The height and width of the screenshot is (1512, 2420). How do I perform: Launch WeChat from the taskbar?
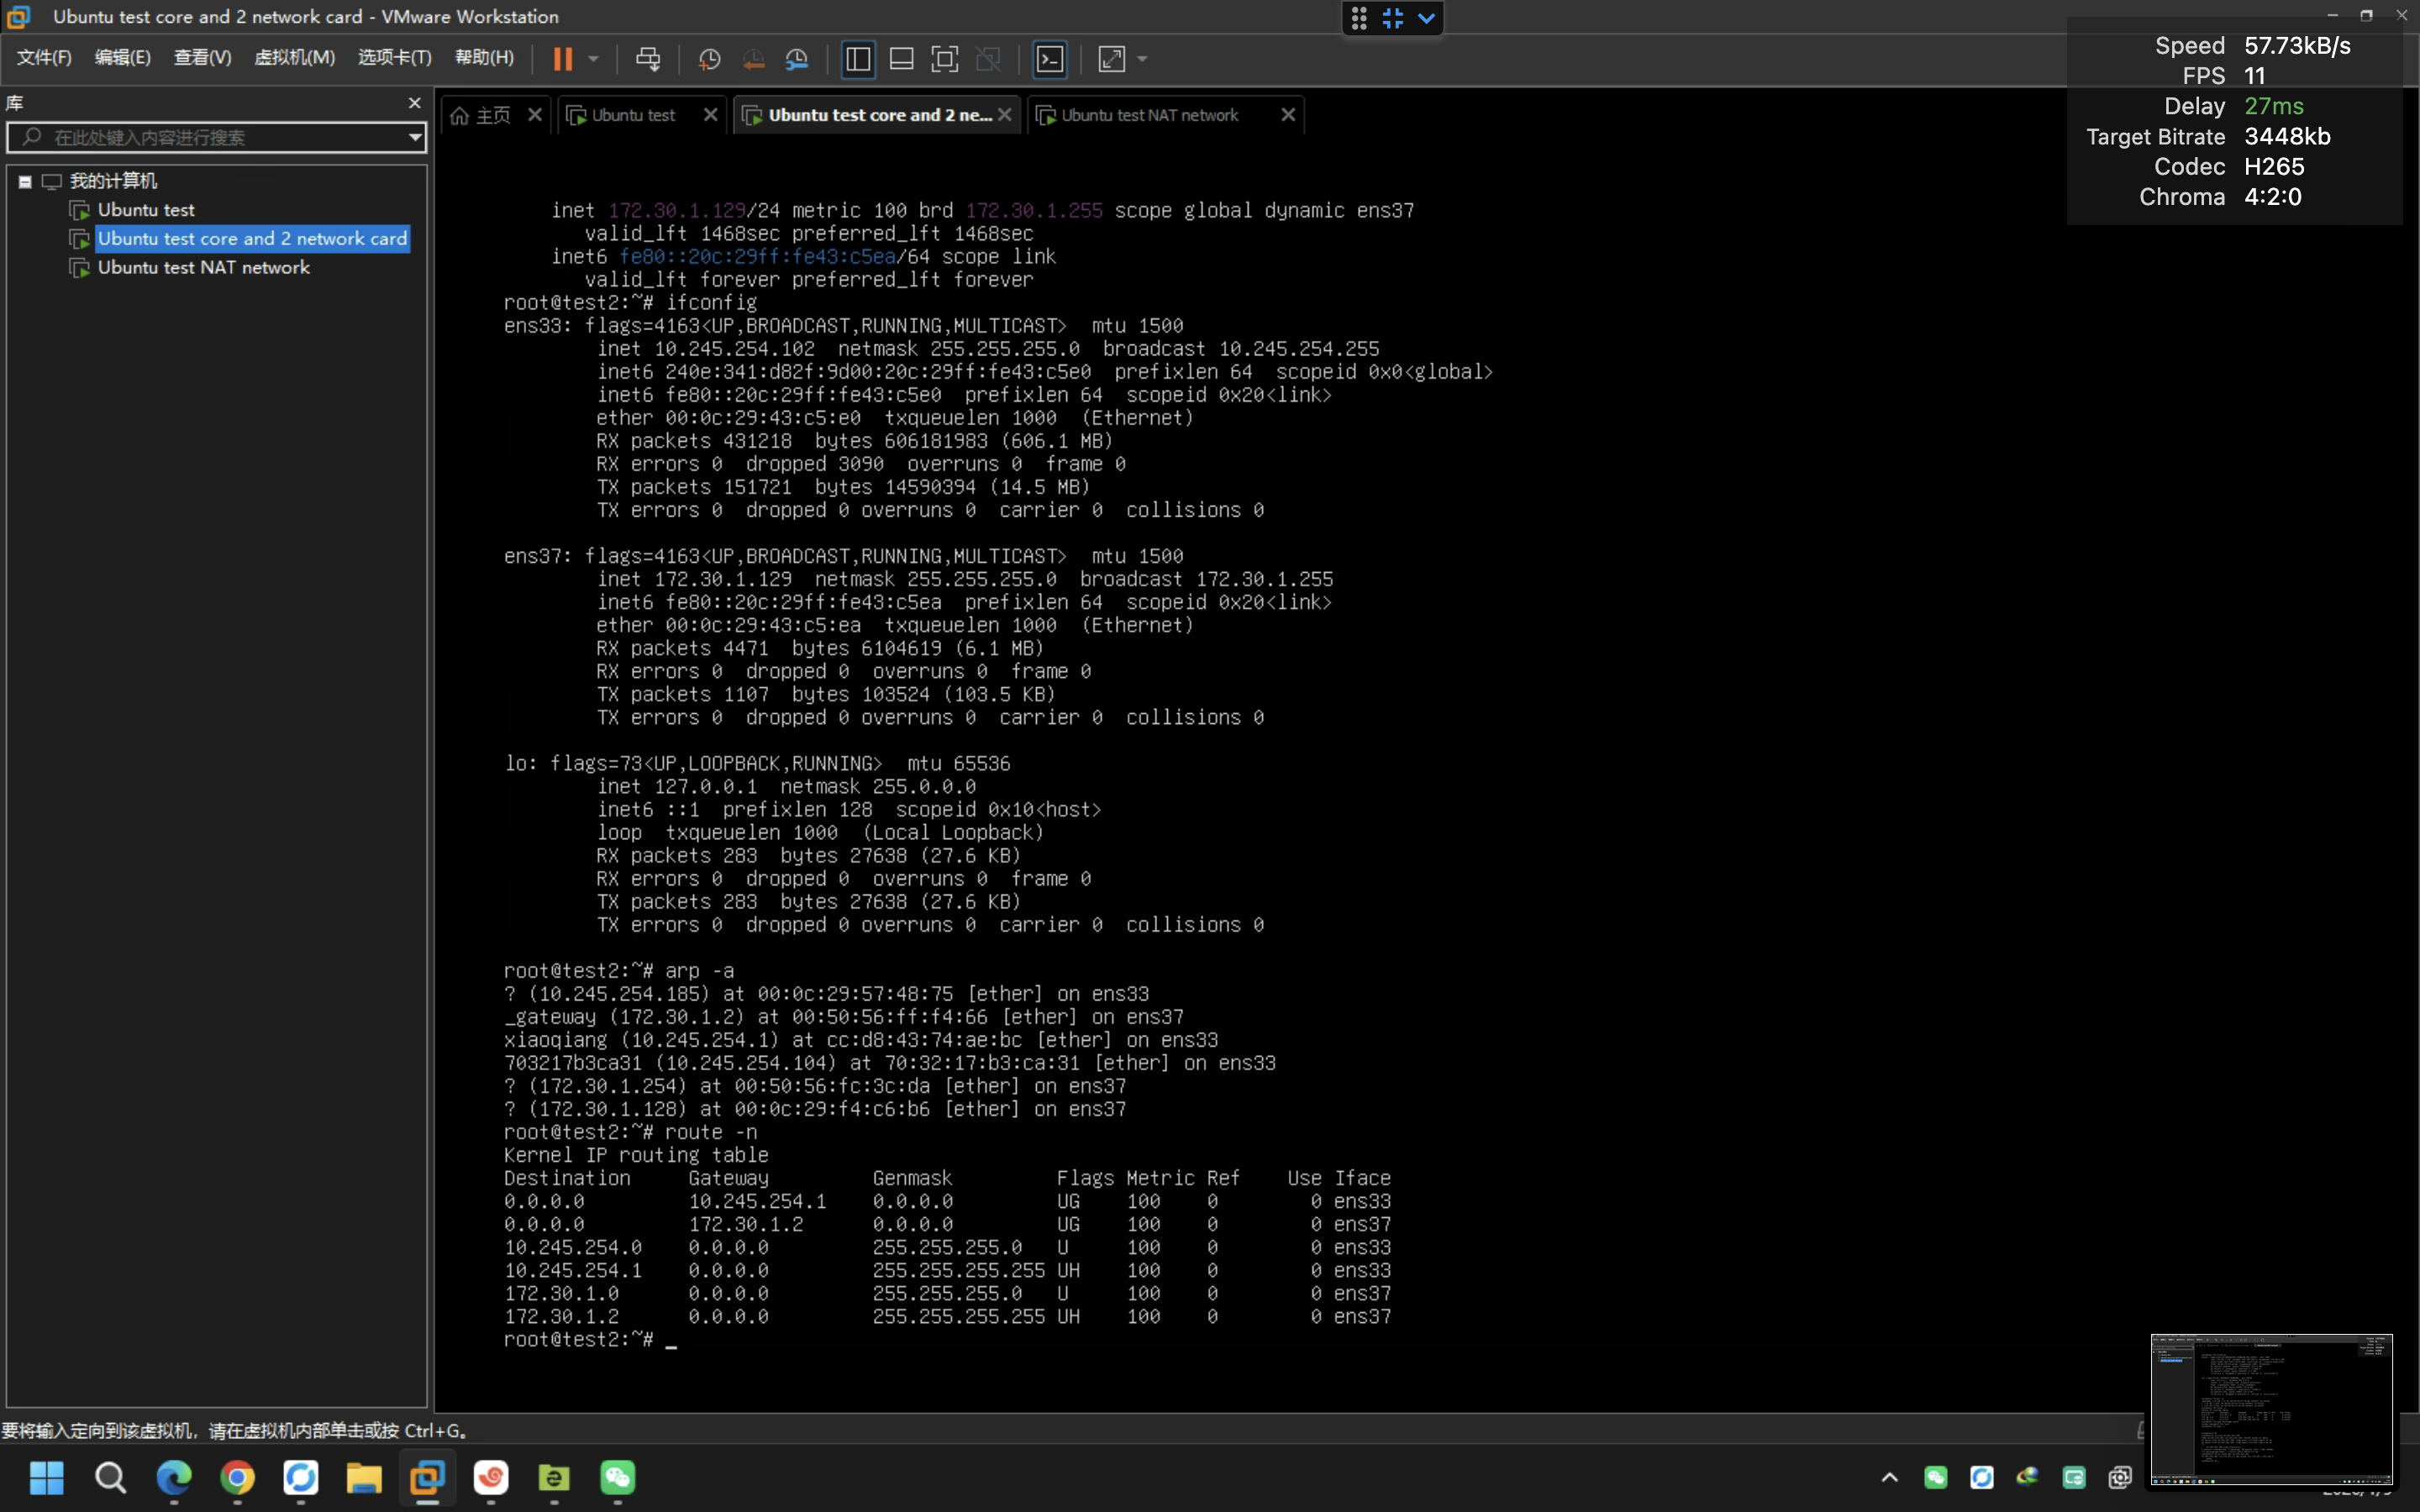618,1478
